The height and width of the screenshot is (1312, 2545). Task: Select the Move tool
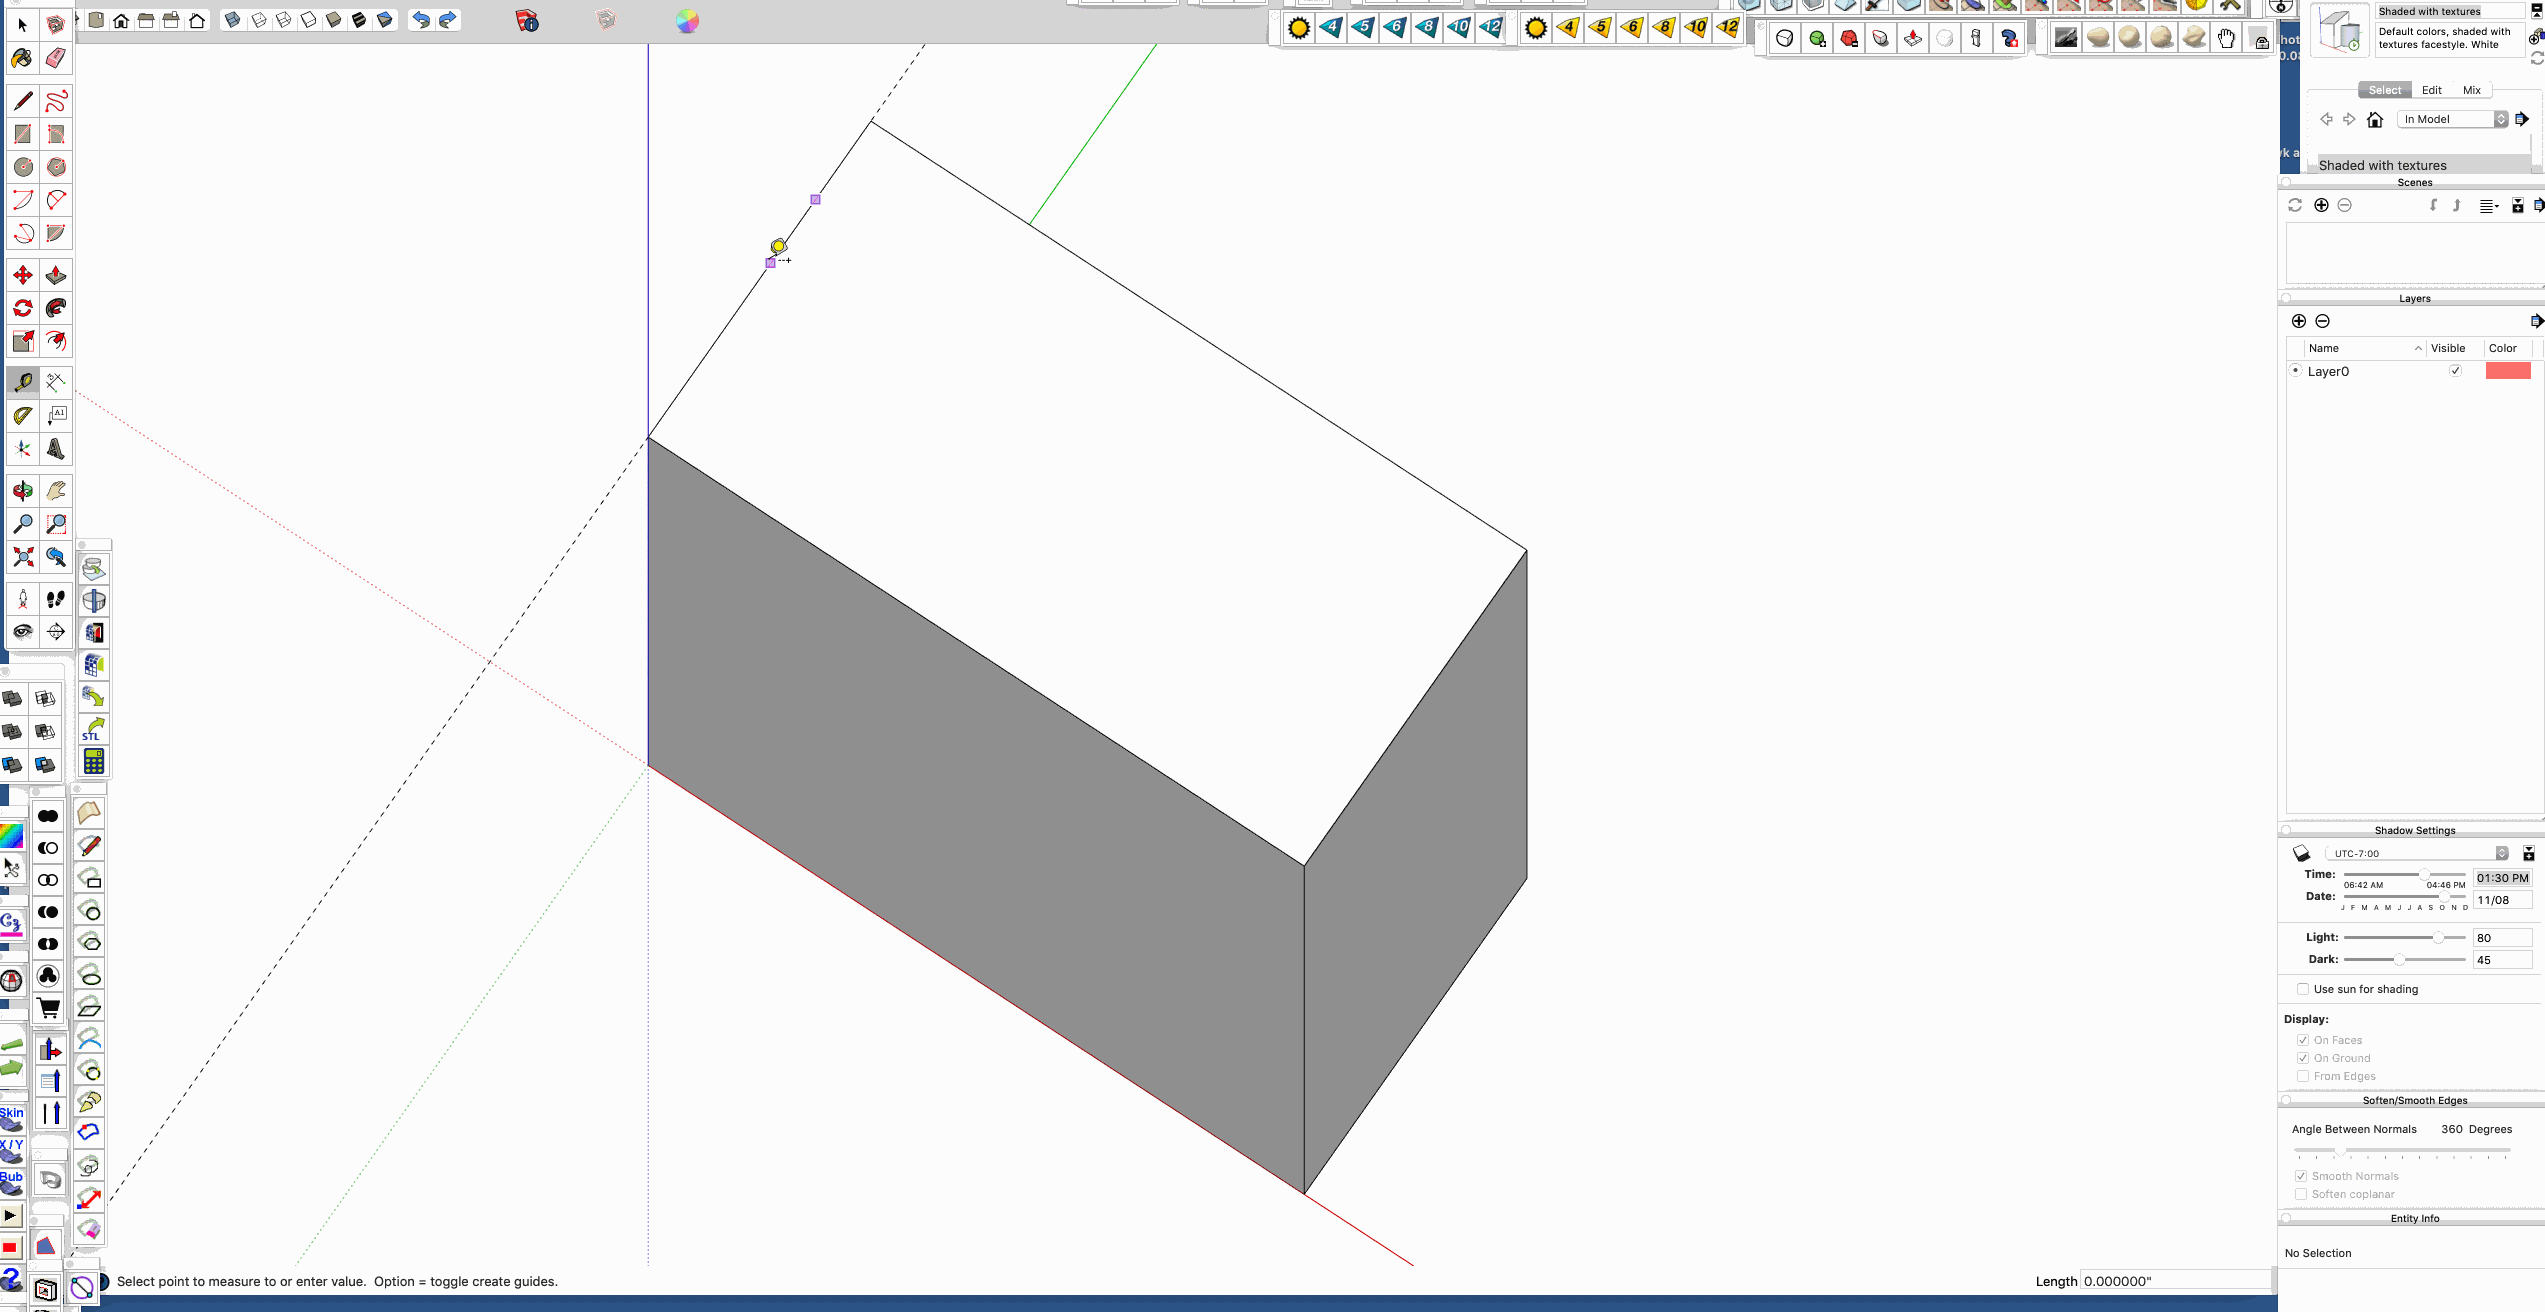pos(22,275)
